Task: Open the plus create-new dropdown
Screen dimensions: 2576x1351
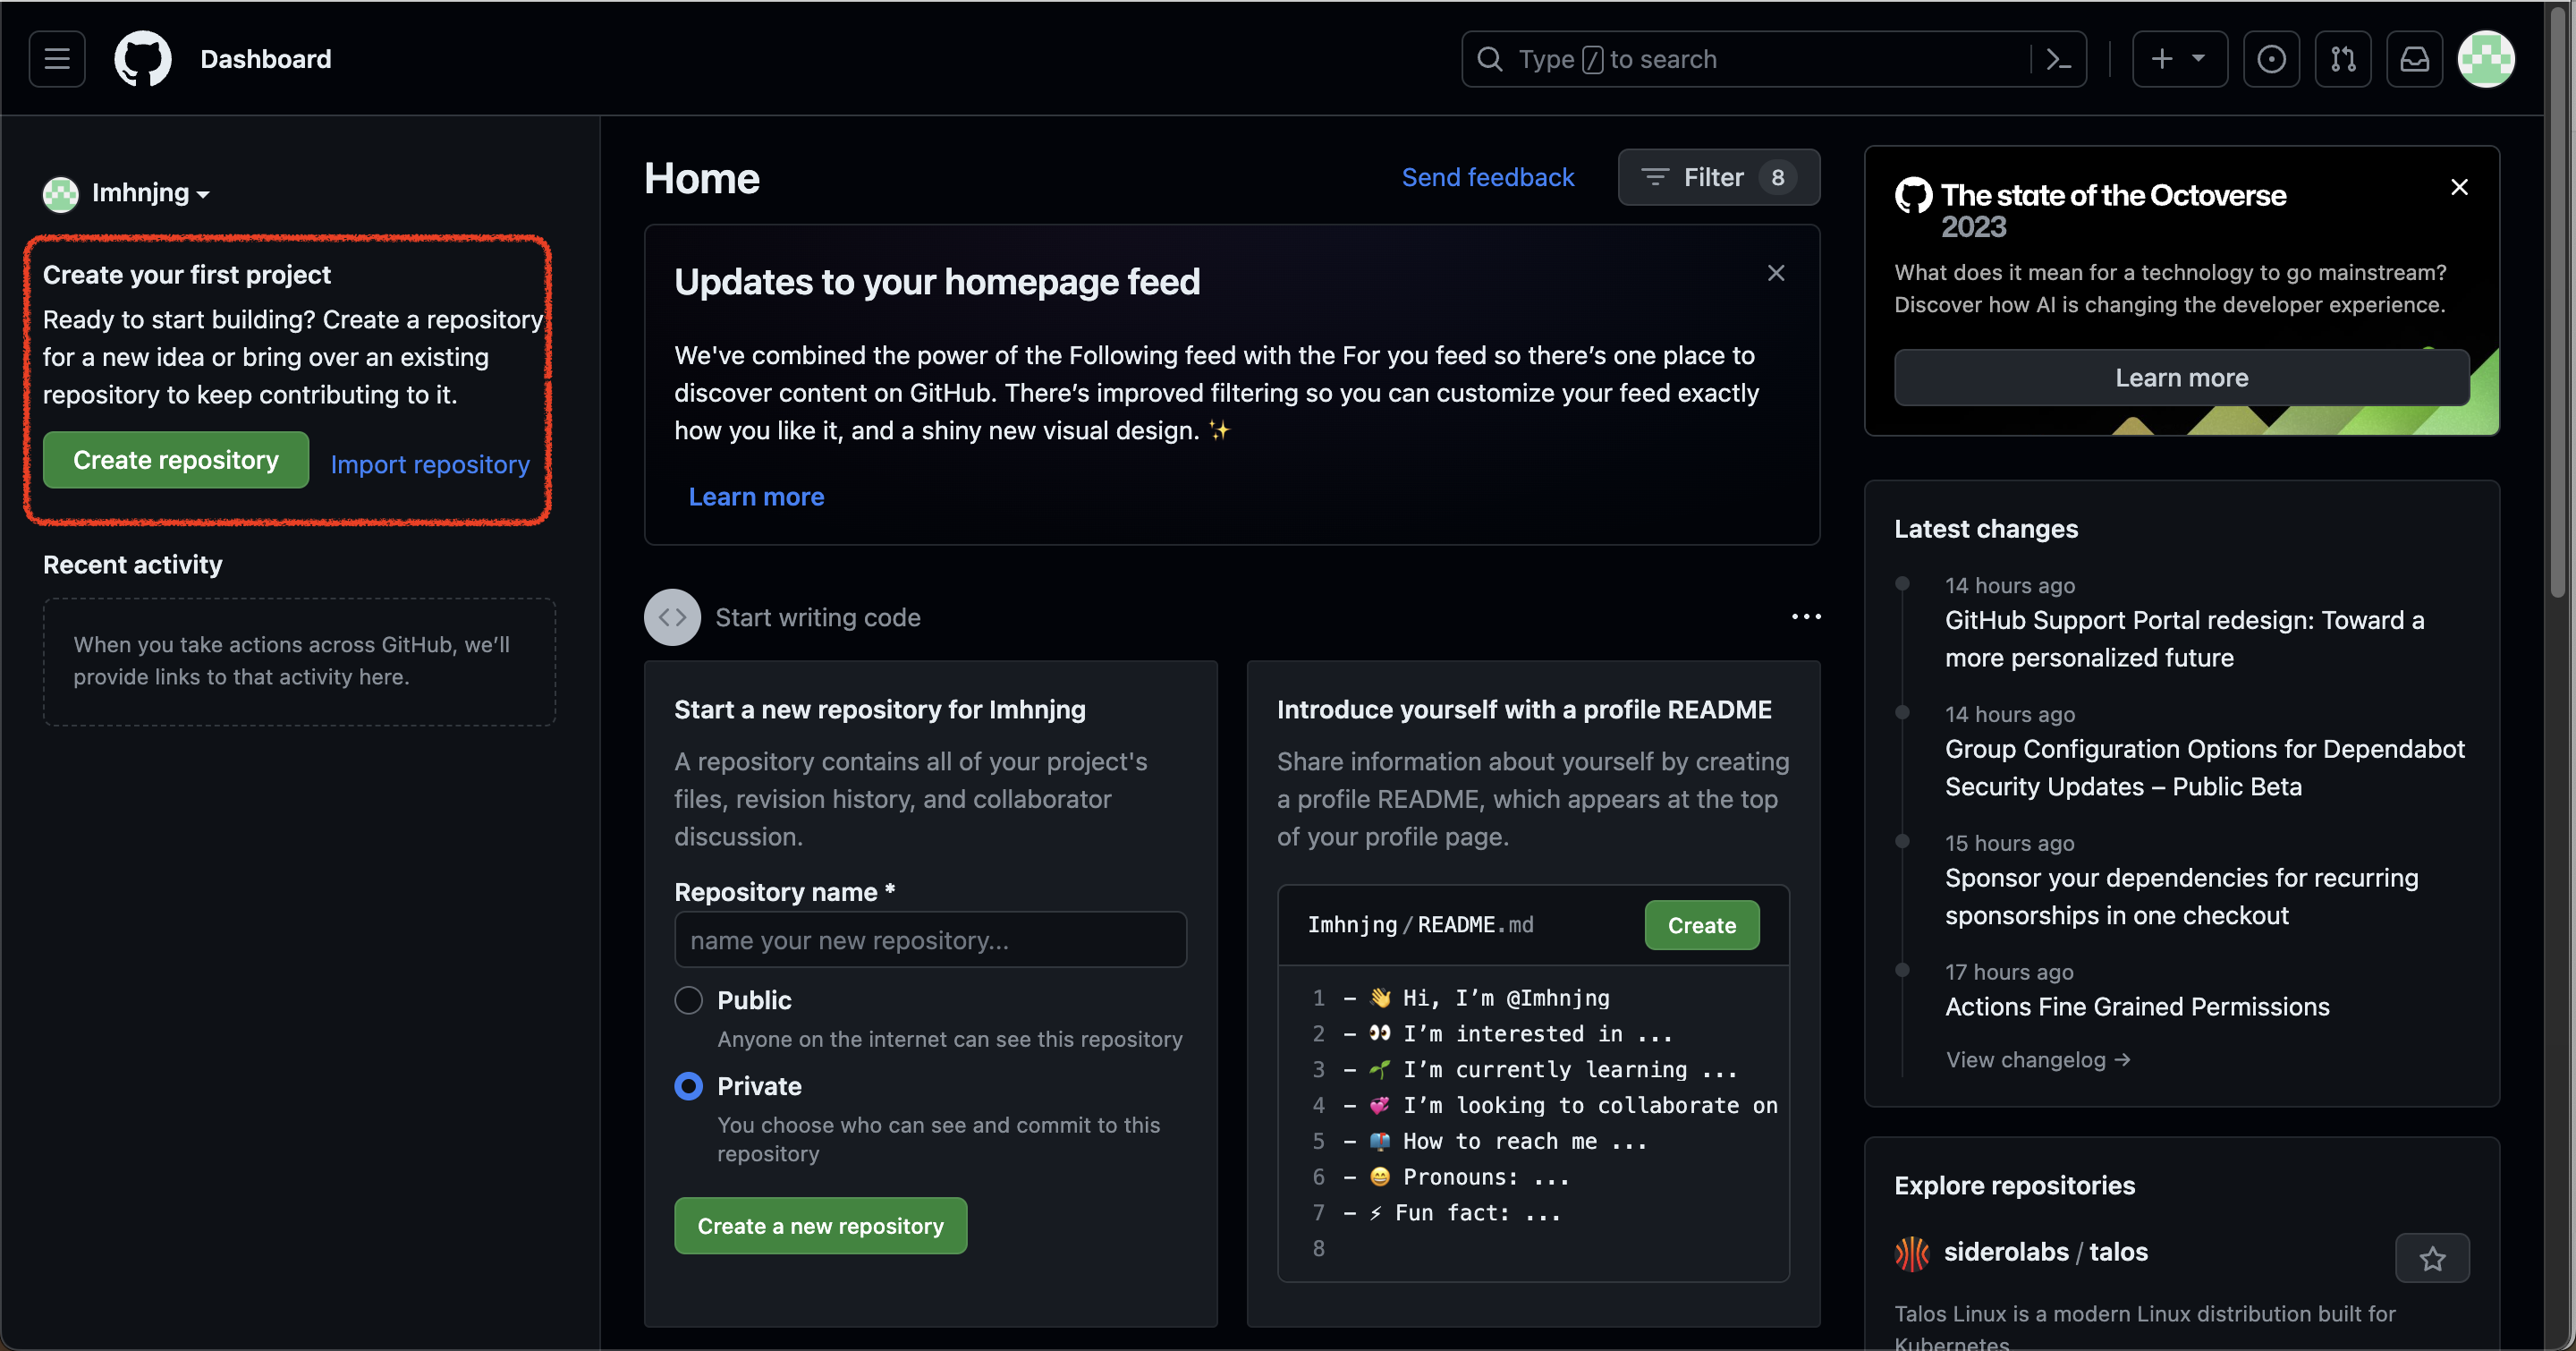Action: [2179, 59]
